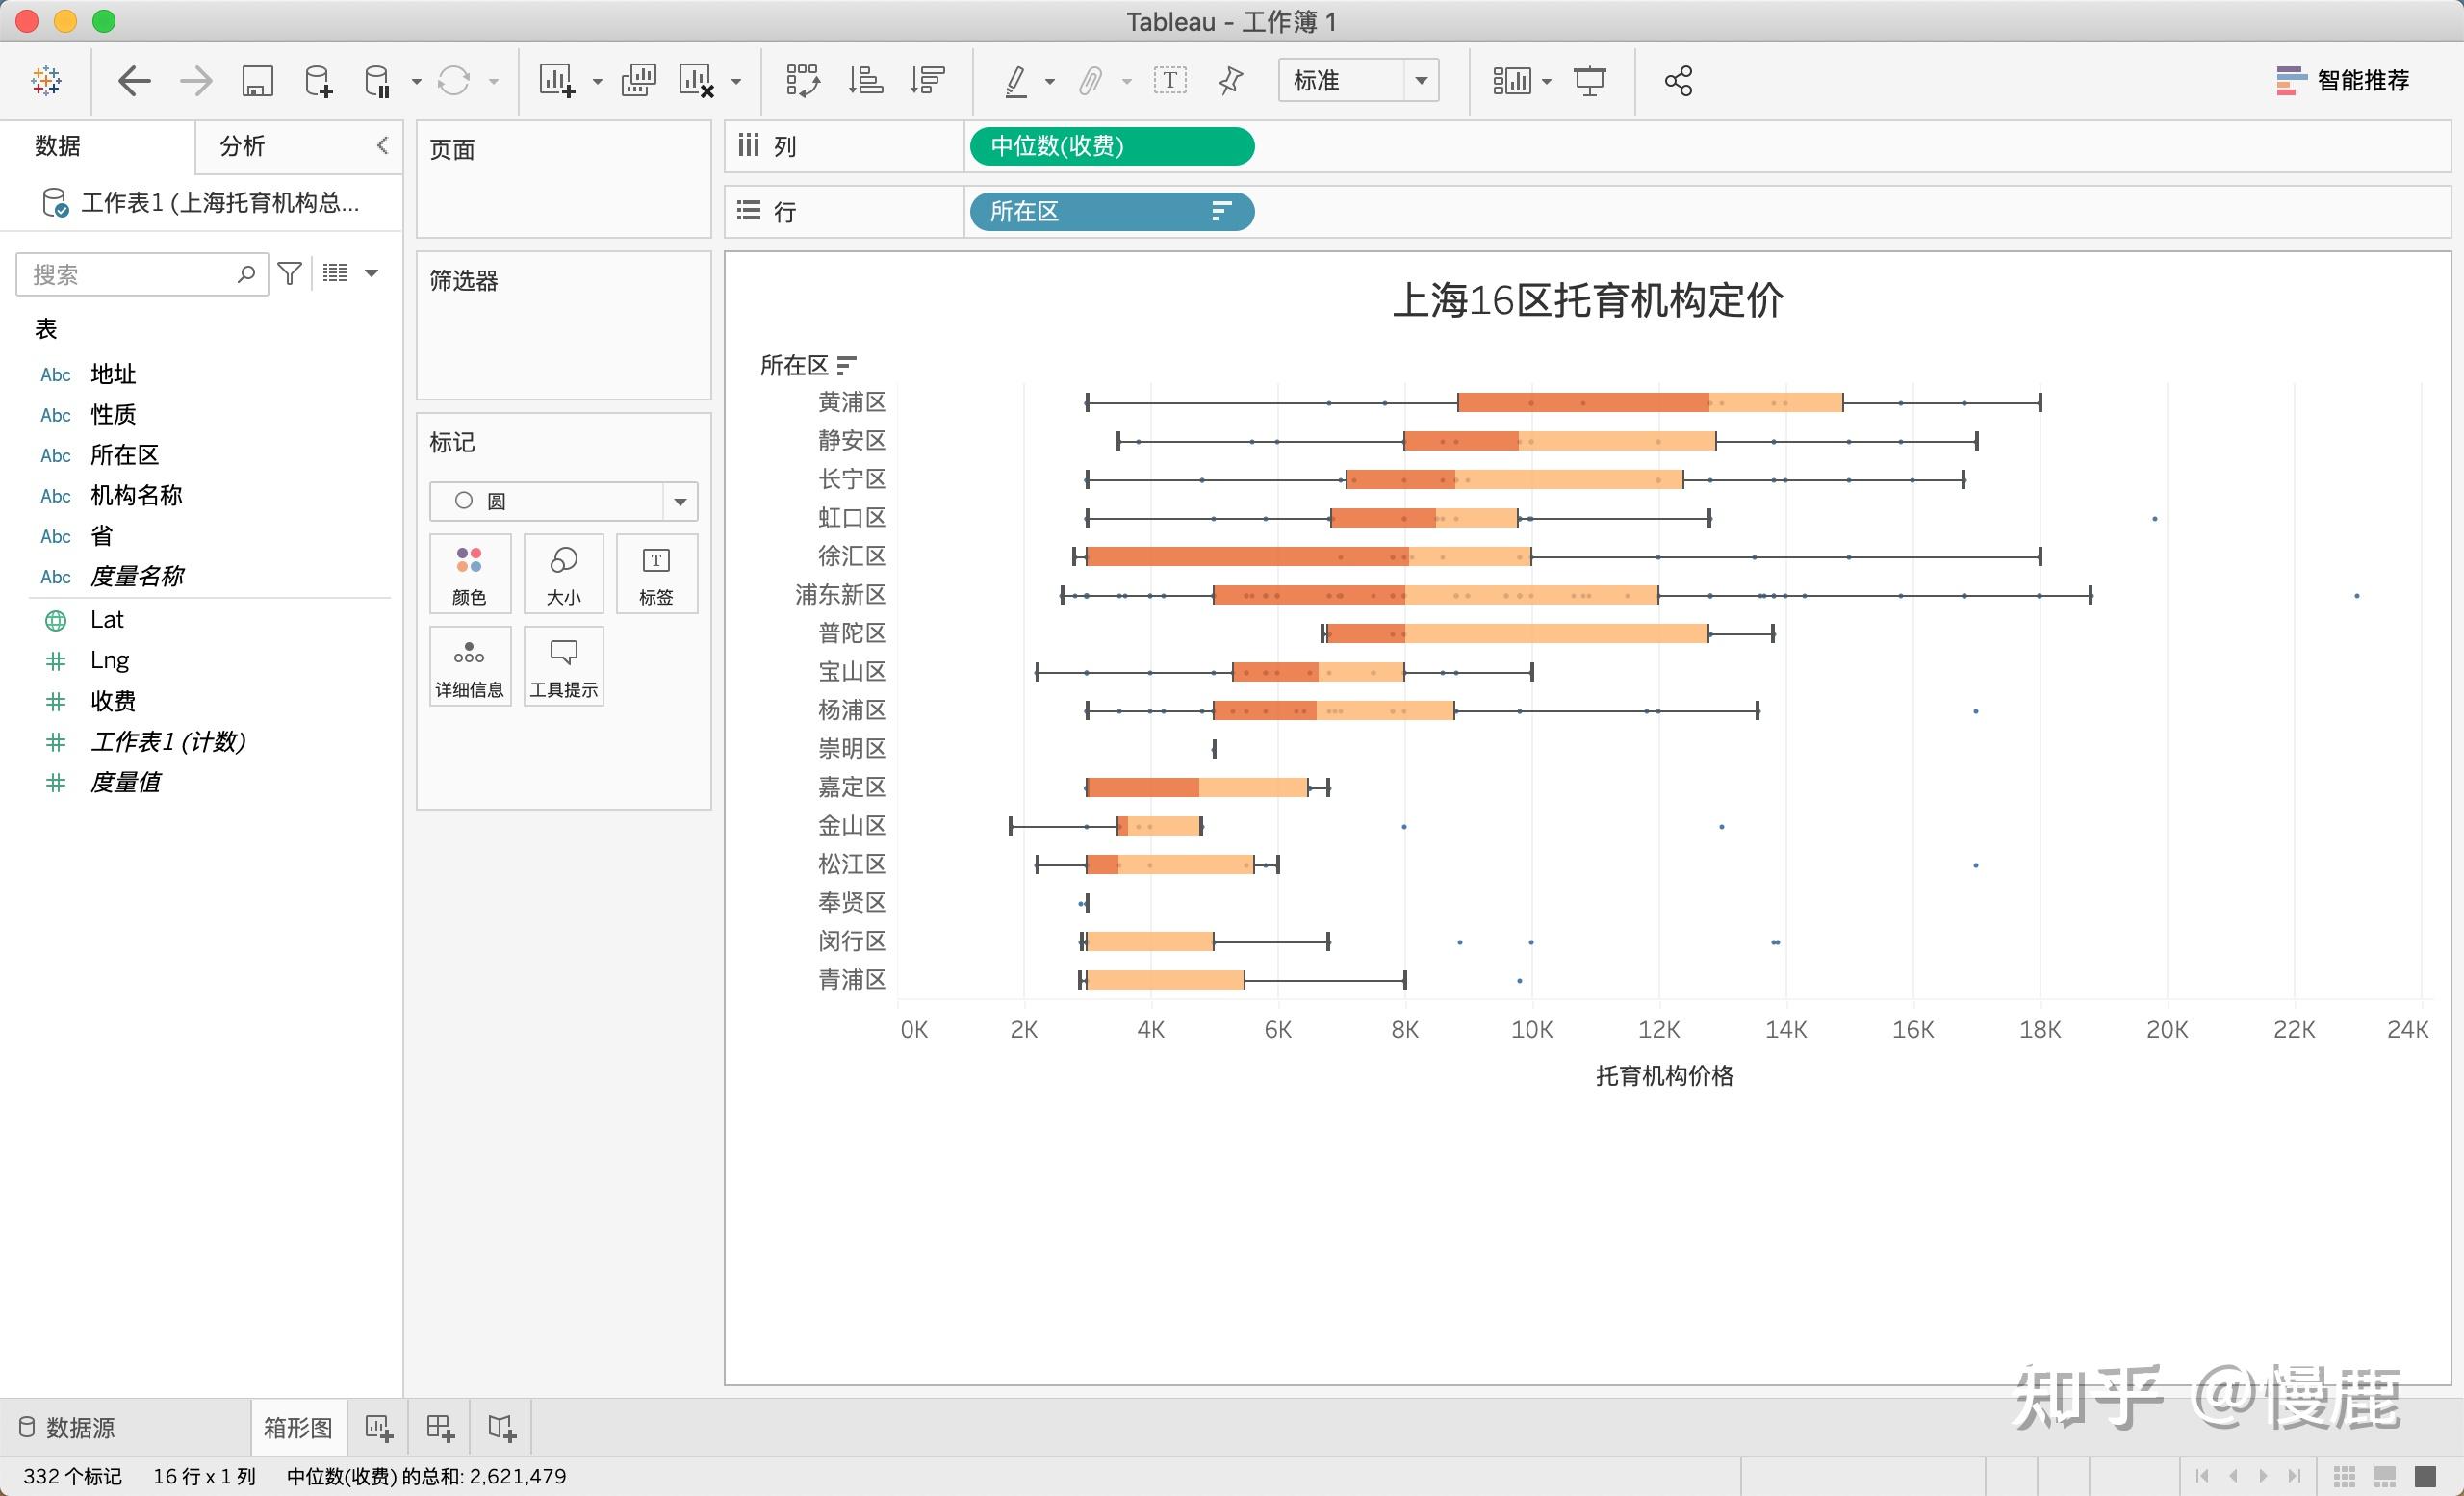Click the search field in data pane
This screenshot has width=2464, height=1496.
click(x=142, y=274)
